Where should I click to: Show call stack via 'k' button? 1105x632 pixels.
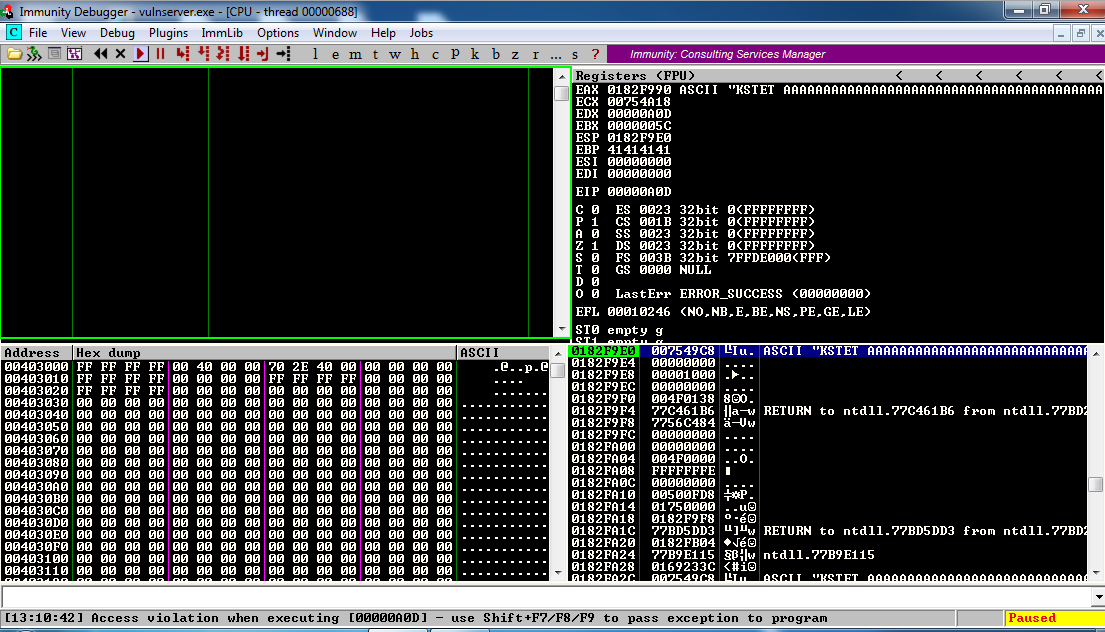[x=475, y=54]
